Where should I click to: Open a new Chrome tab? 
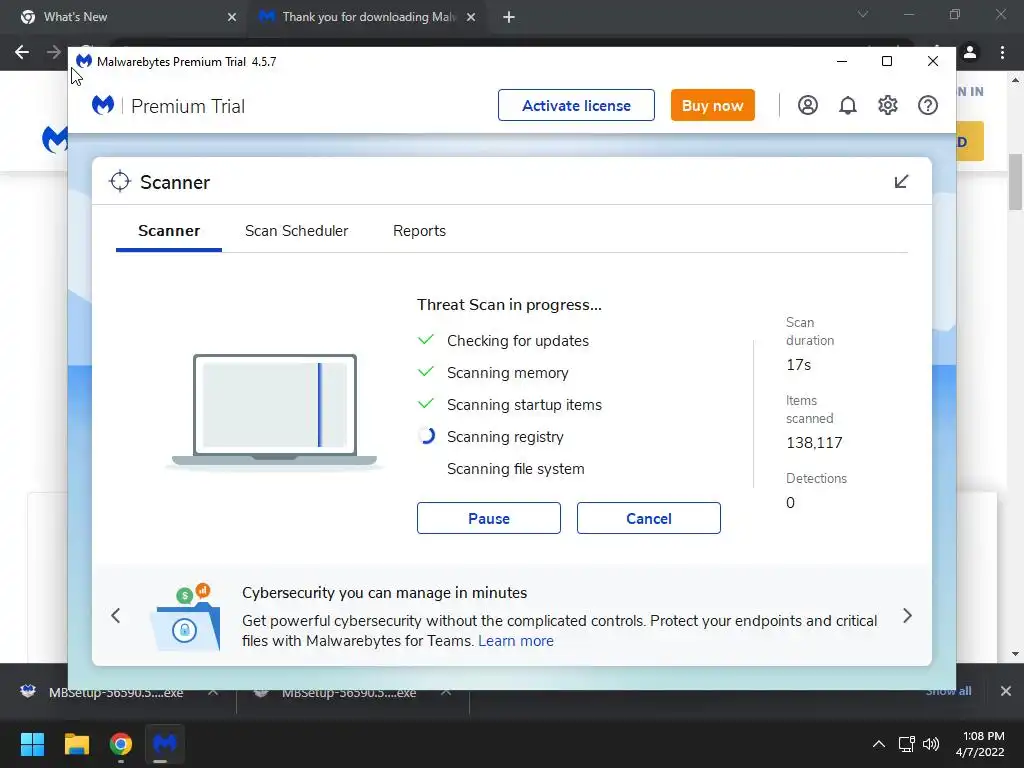click(x=509, y=17)
